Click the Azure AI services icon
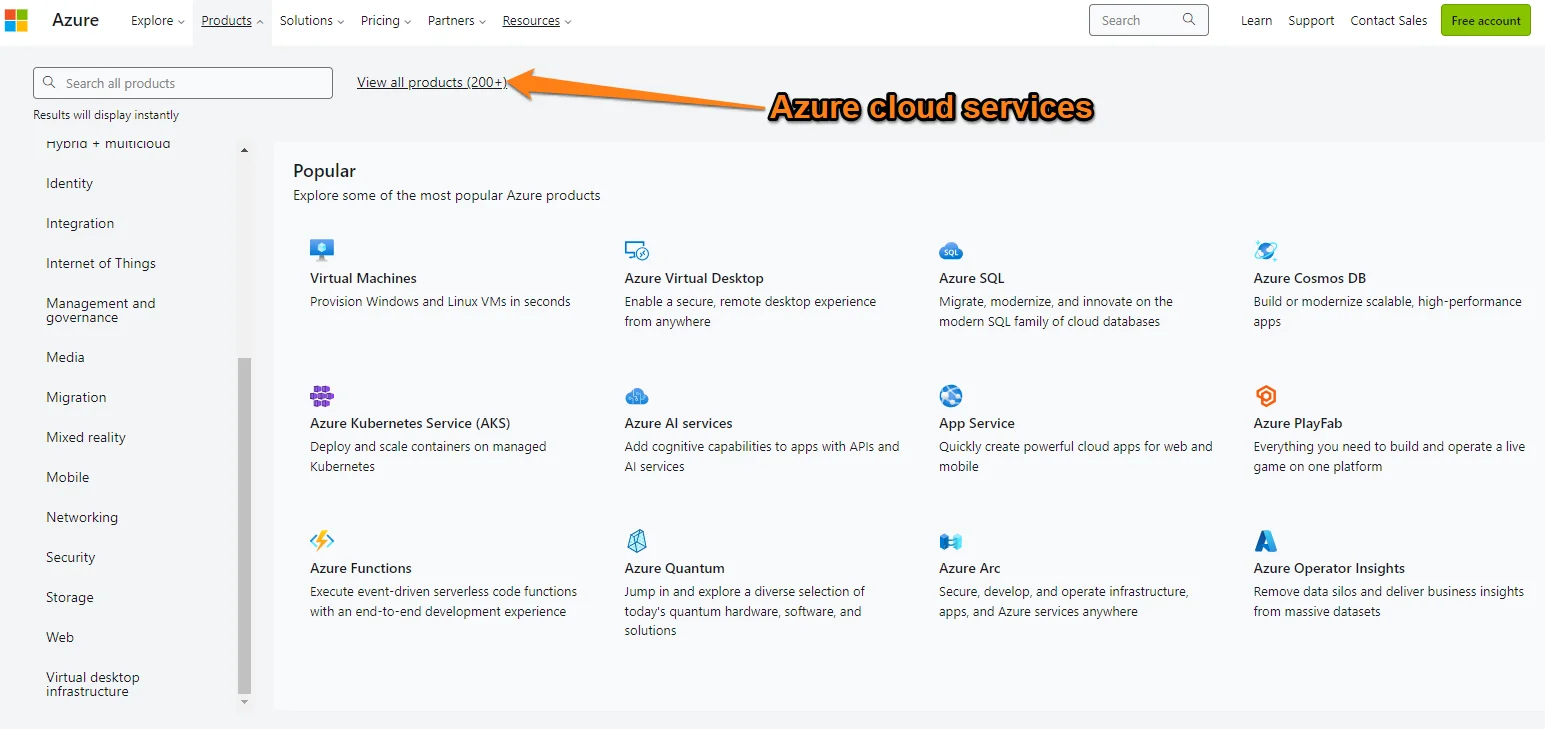1545x729 pixels. pos(637,396)
